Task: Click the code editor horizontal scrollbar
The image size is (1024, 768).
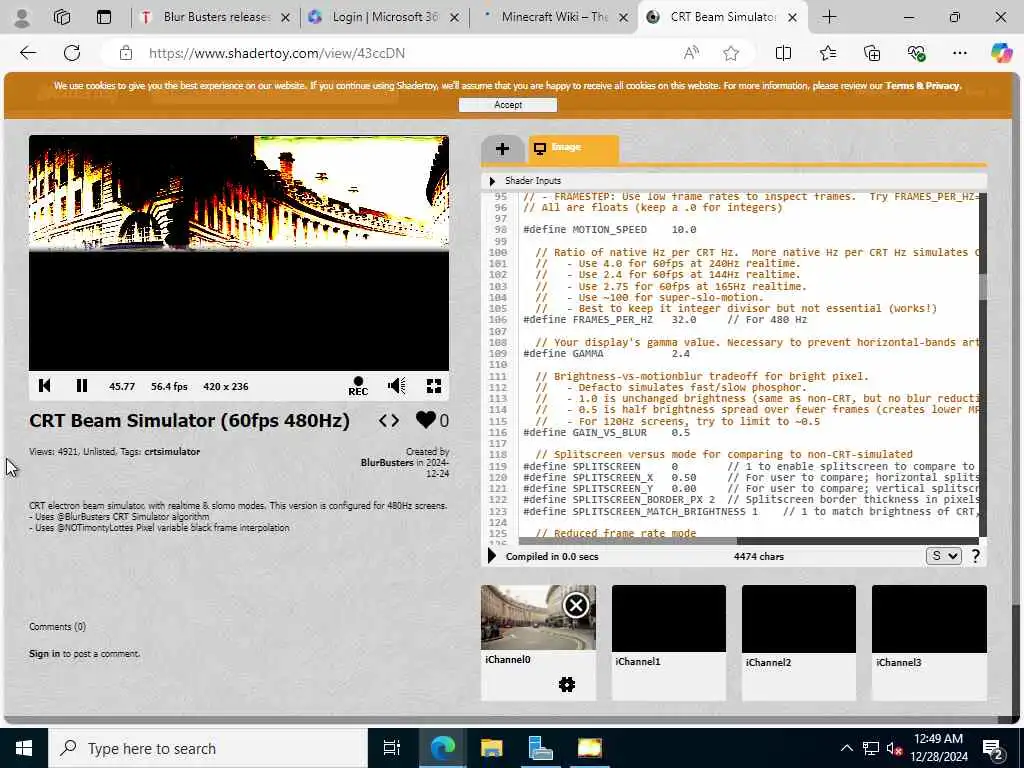Action: (748, 541)
